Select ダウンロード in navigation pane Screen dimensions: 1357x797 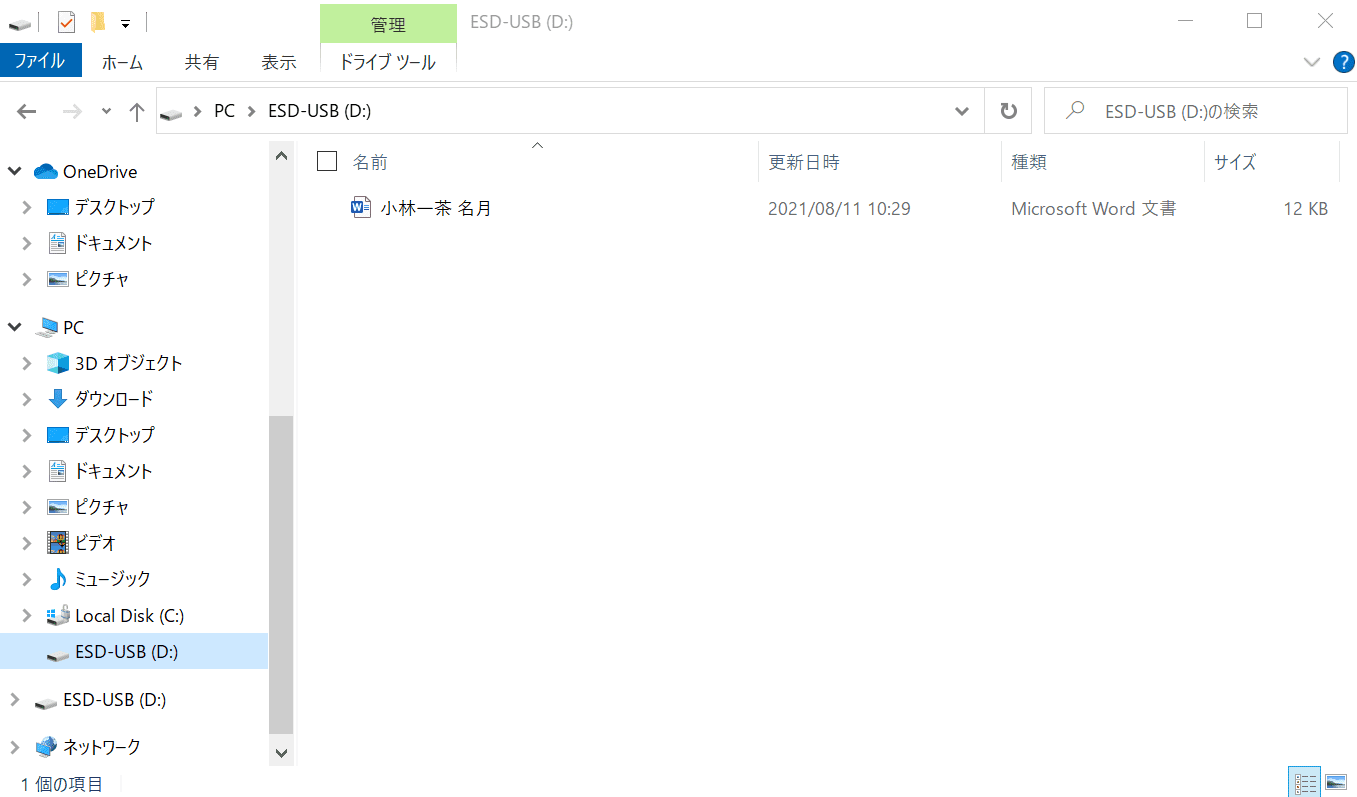[x=113, y=399]
